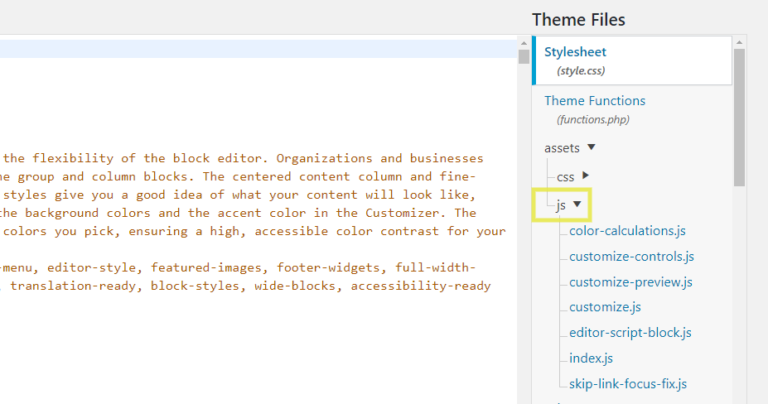Select the assets folder label
The height and width of the screenshot is (404, 768).
coord(562,148)
